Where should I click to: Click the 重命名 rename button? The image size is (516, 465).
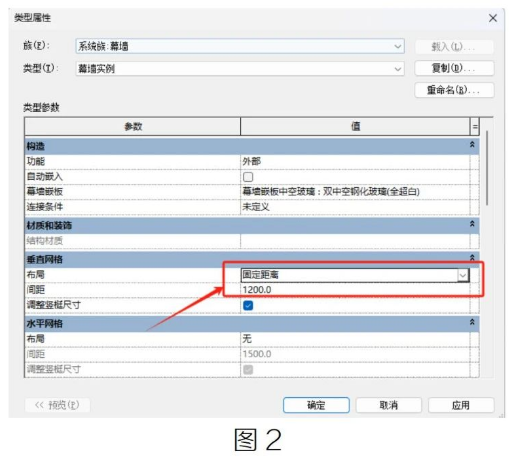click(454, 90)
